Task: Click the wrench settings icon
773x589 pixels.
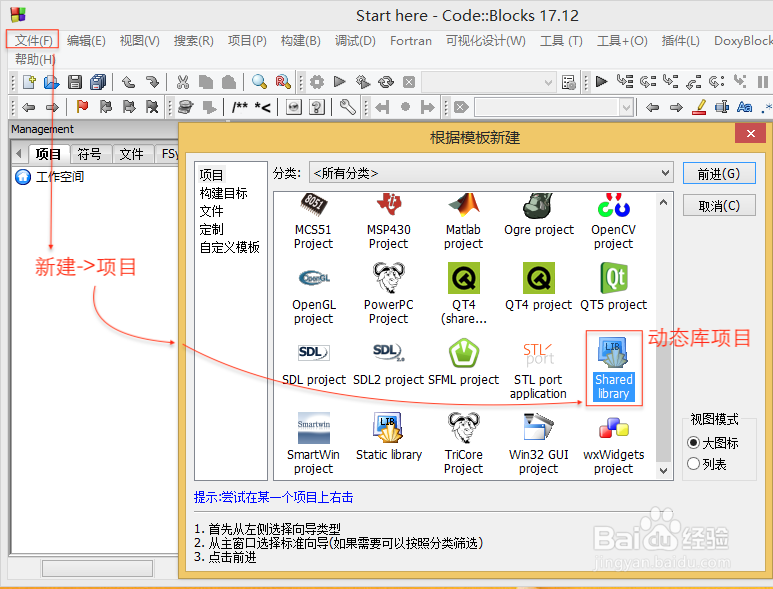Action: click(x=348, y=106)
